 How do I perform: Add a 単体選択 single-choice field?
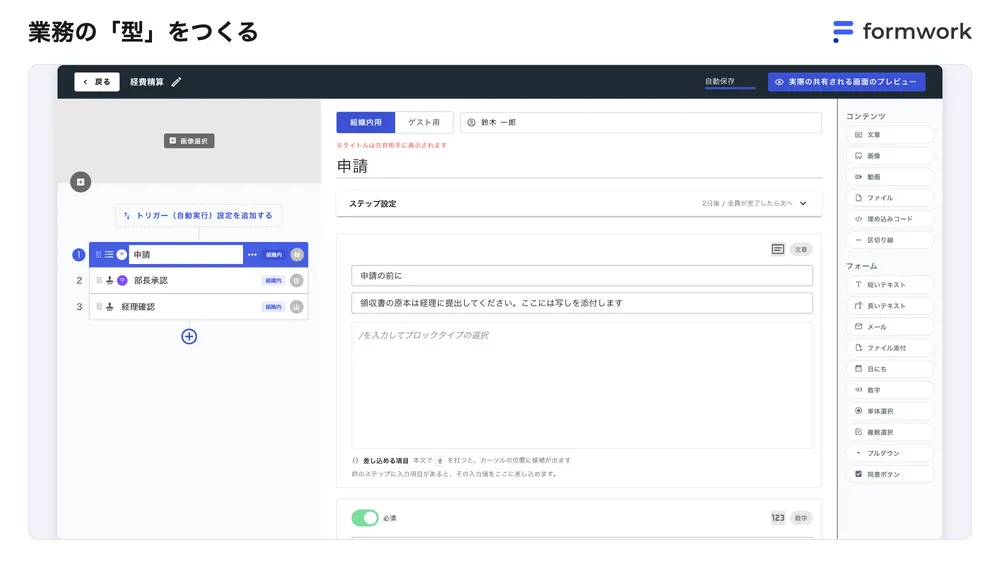(890, 411)
